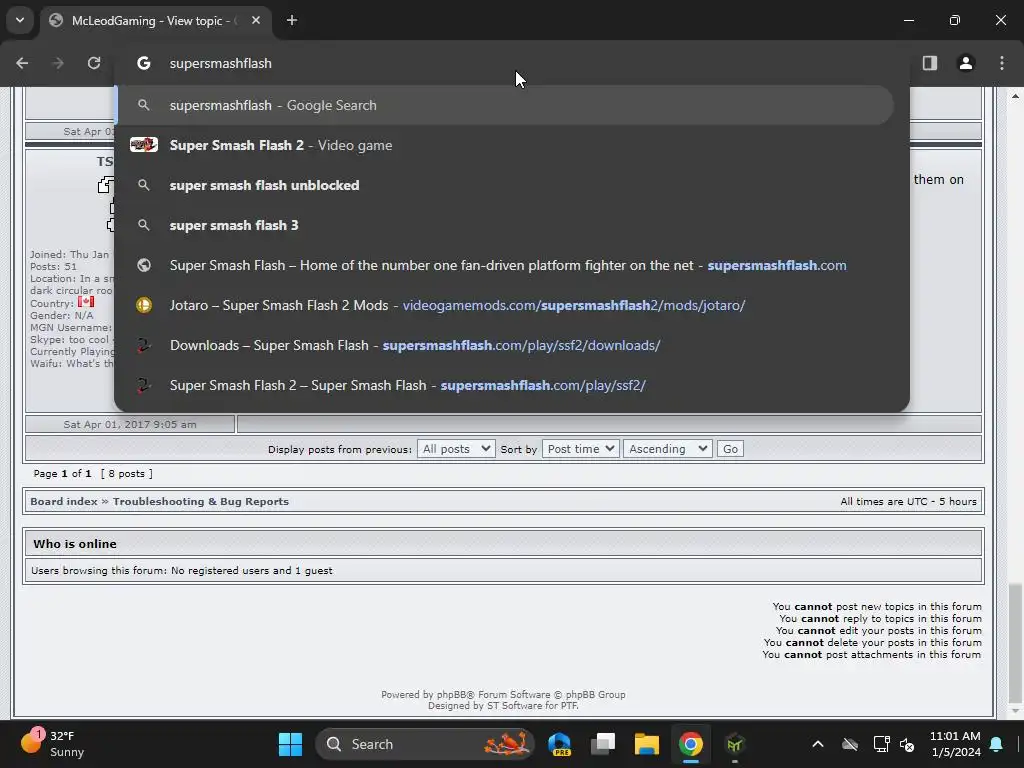This screenshot has width=1024, height=768.
Task: Click the Chrome taskbar icon
Action: pyautogui.click(x=690, y=744)
